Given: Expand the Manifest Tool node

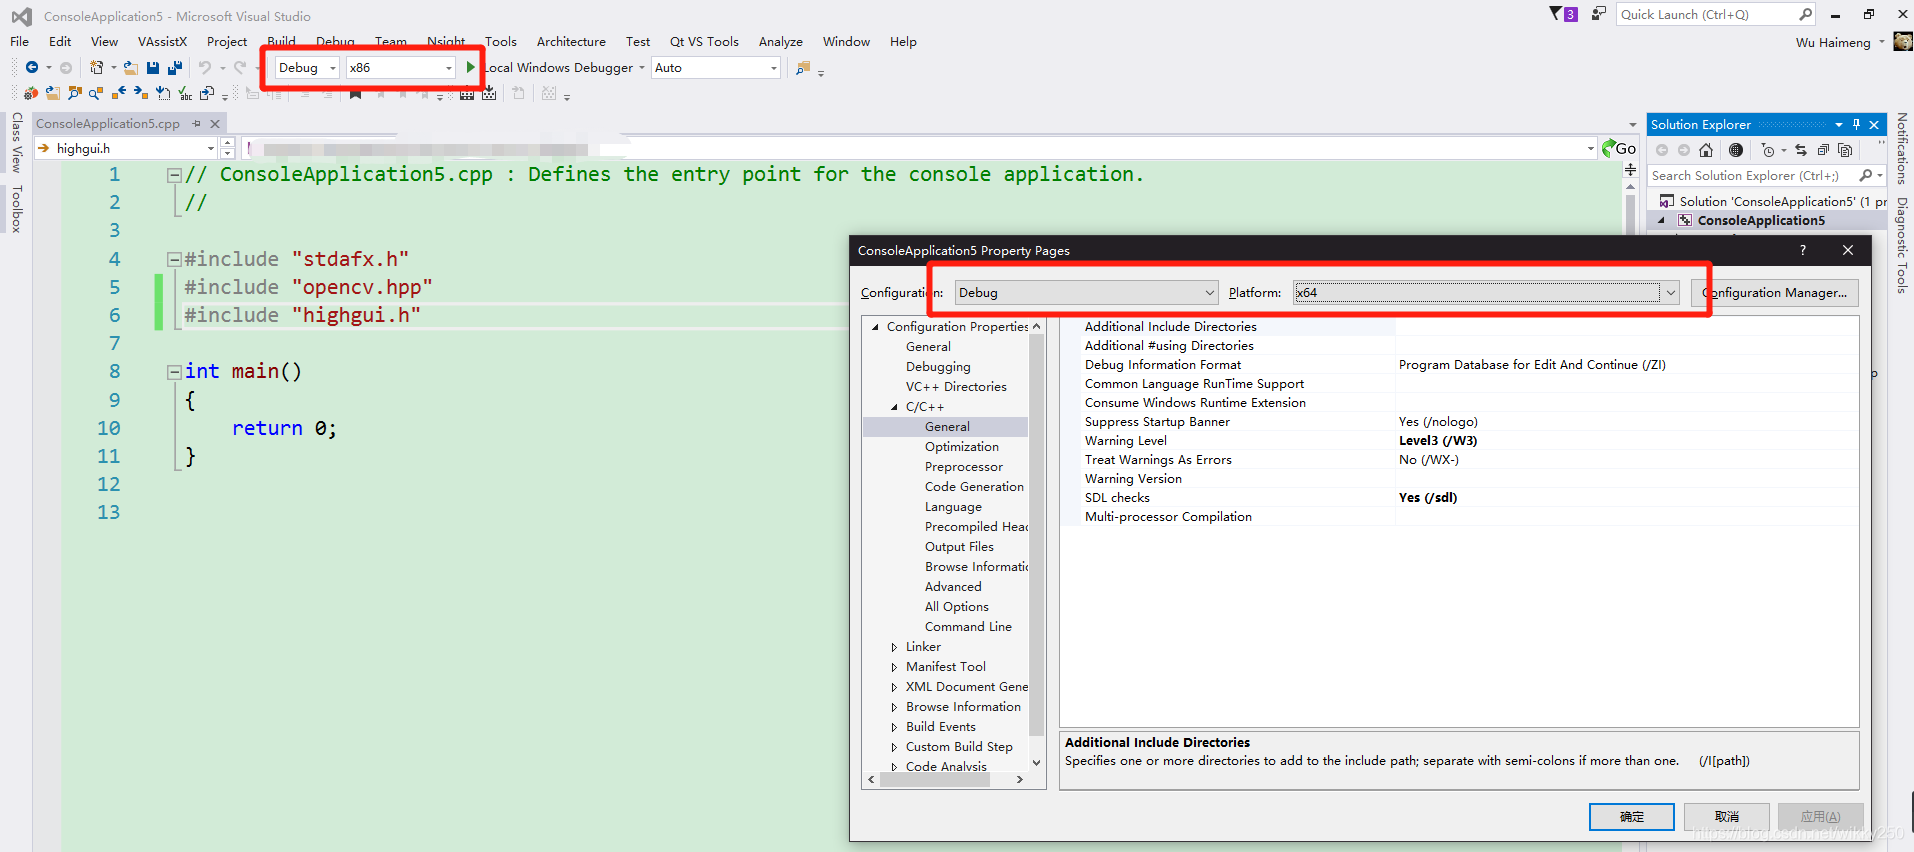Looking at the screenshot, I should point(895,667).
